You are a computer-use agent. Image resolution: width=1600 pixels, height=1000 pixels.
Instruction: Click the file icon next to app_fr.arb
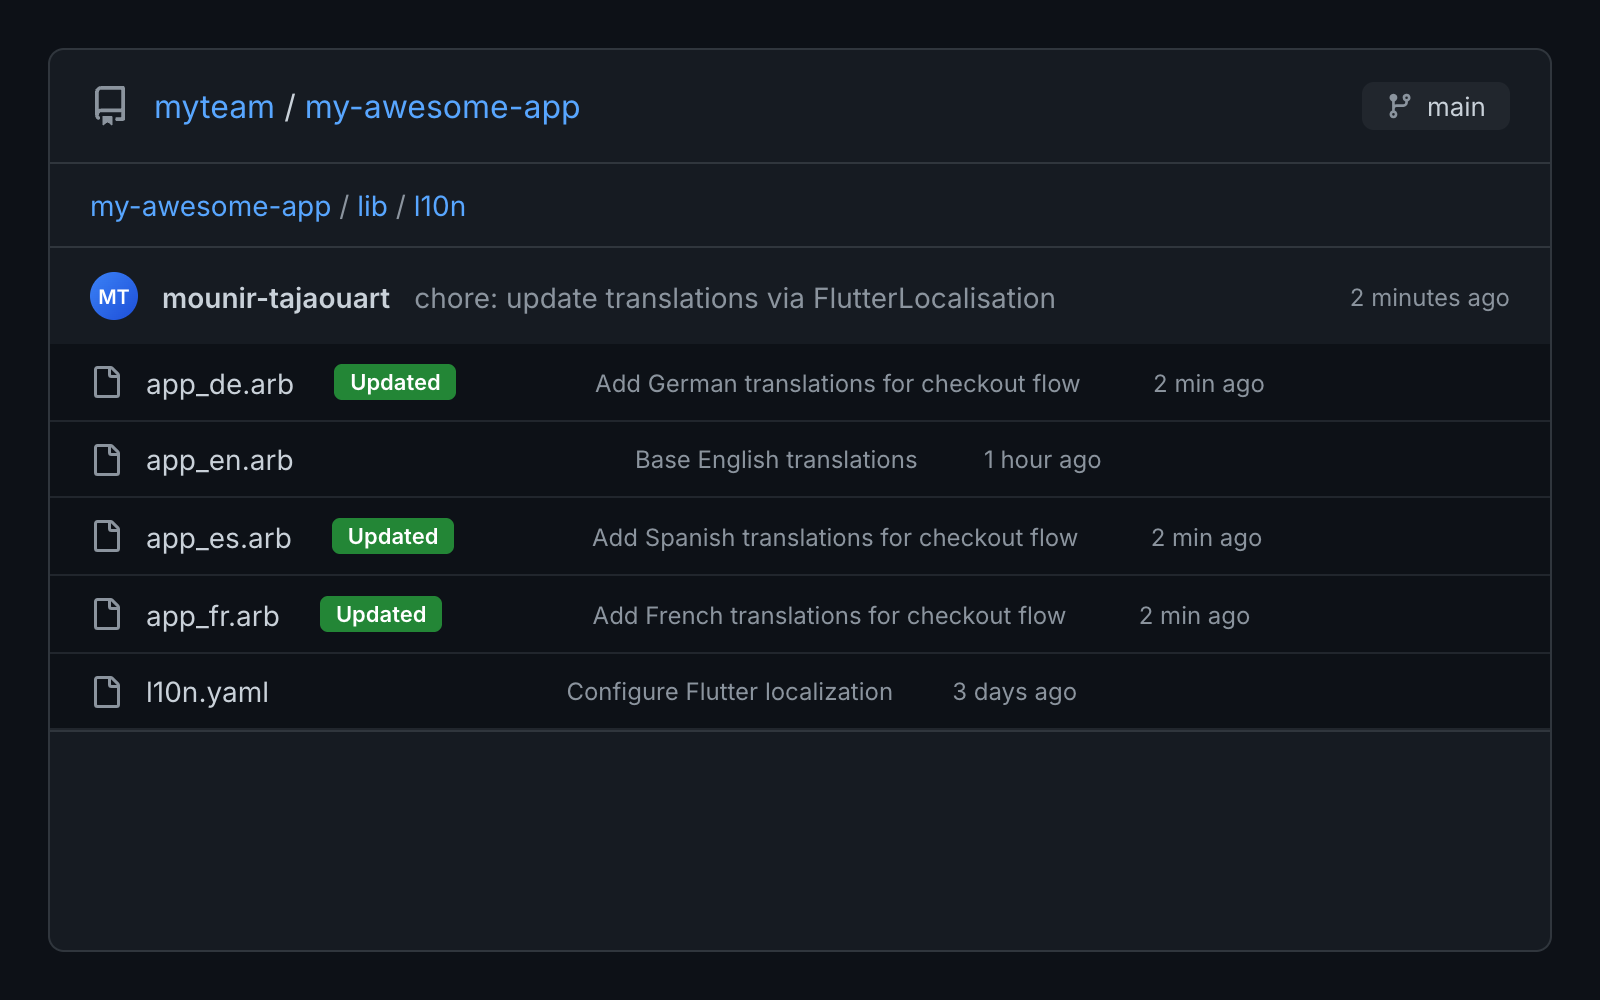point(106,614)
